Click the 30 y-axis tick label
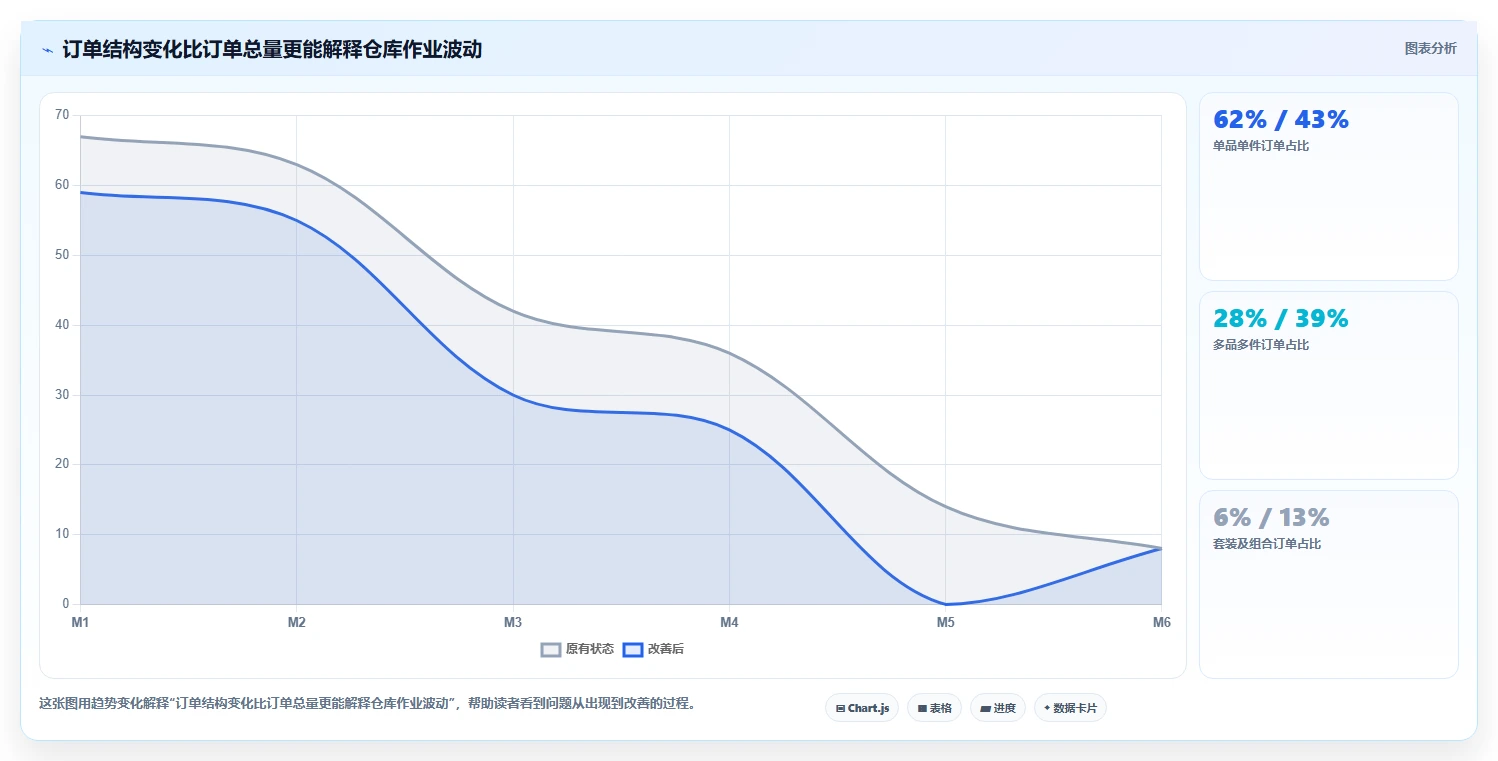This screenshot has height=761, width=1498. (x=62, y=395)
